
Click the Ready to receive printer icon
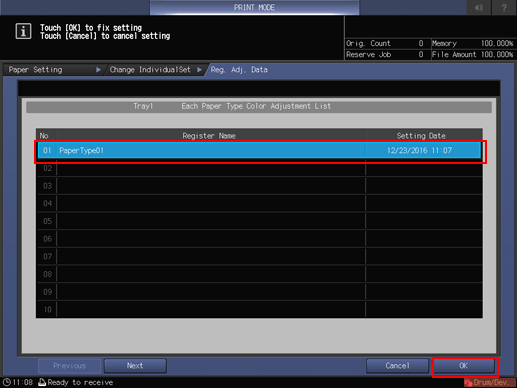[x=42, y=382]
